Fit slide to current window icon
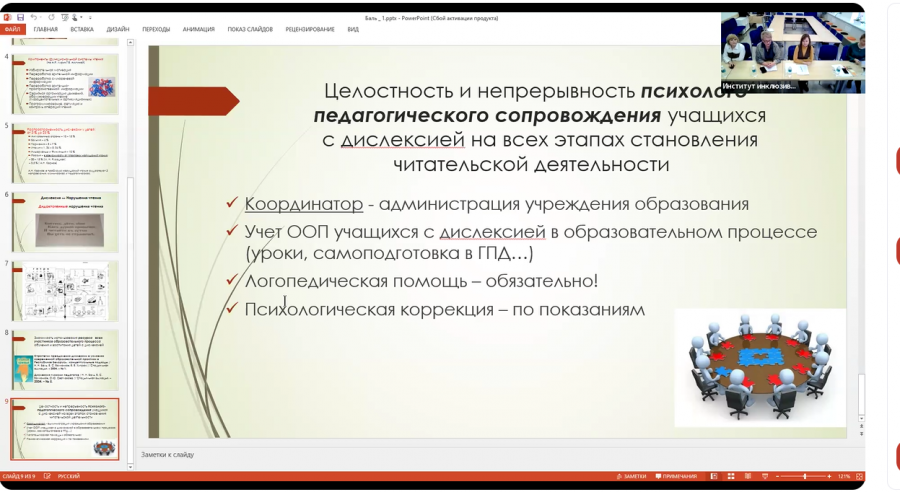The height and width of the screenshot is (492, 900). click(x=859, y=476)
